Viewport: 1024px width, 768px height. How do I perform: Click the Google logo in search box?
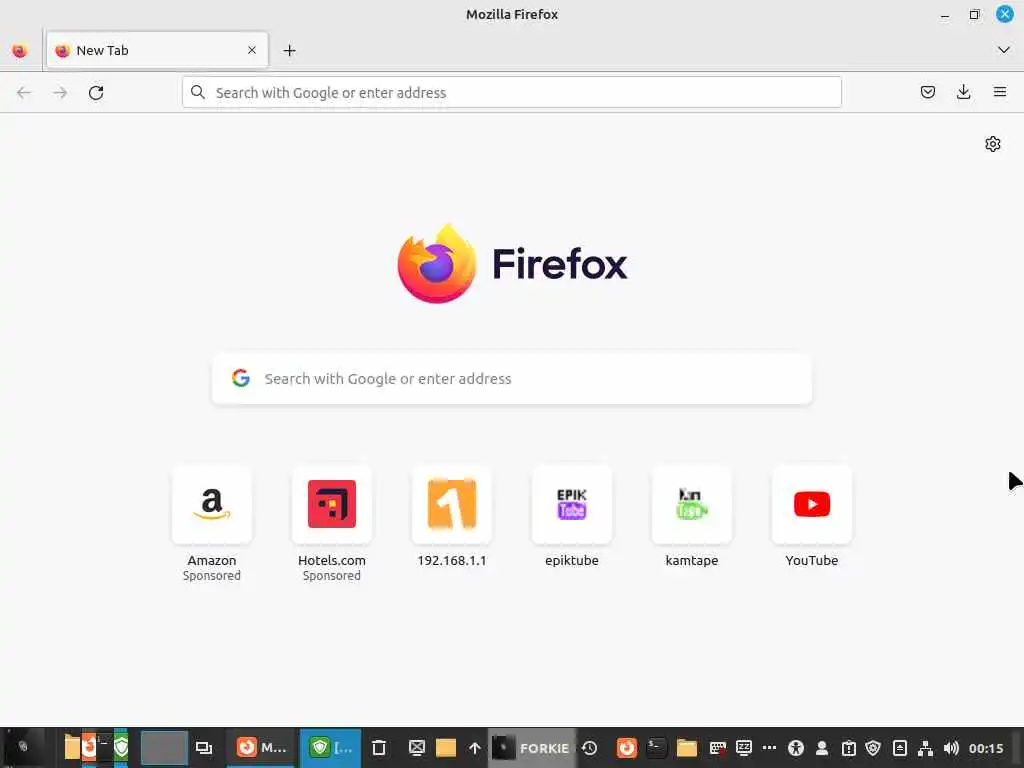(241, 378)
